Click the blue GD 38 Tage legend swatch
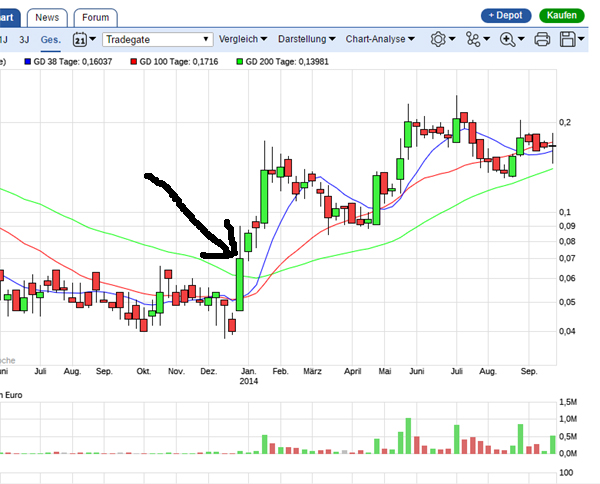This screenshot has height=484, width=600. tap(28, 62)
